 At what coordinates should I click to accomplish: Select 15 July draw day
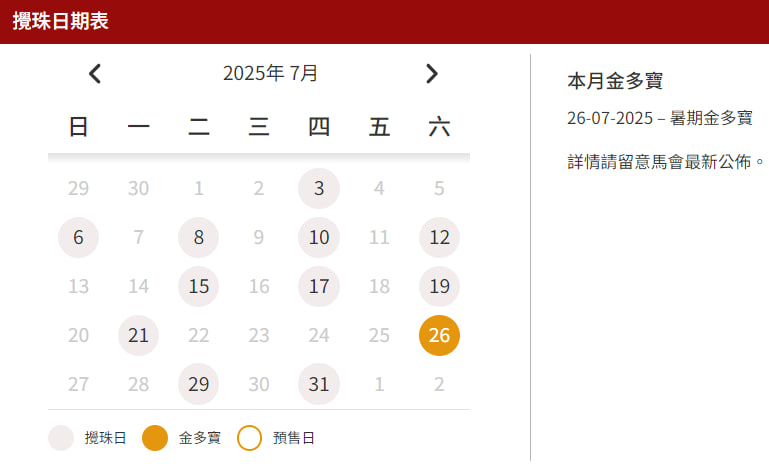point(199,287)
